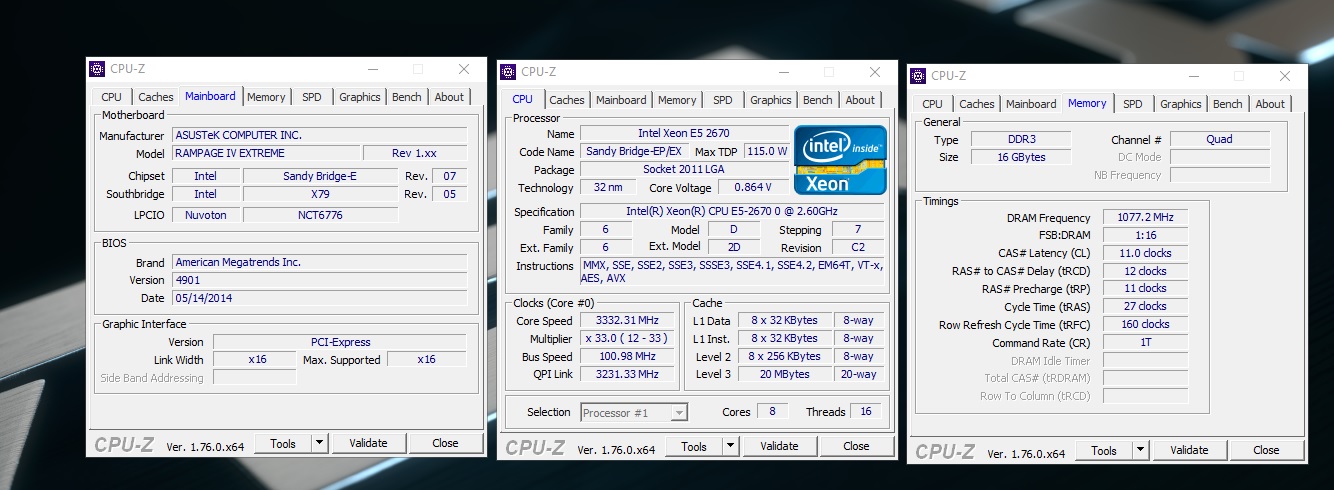Click the BIOS version 4901 field
Viewport: 1334px width, 490px height.
(319, 280)
